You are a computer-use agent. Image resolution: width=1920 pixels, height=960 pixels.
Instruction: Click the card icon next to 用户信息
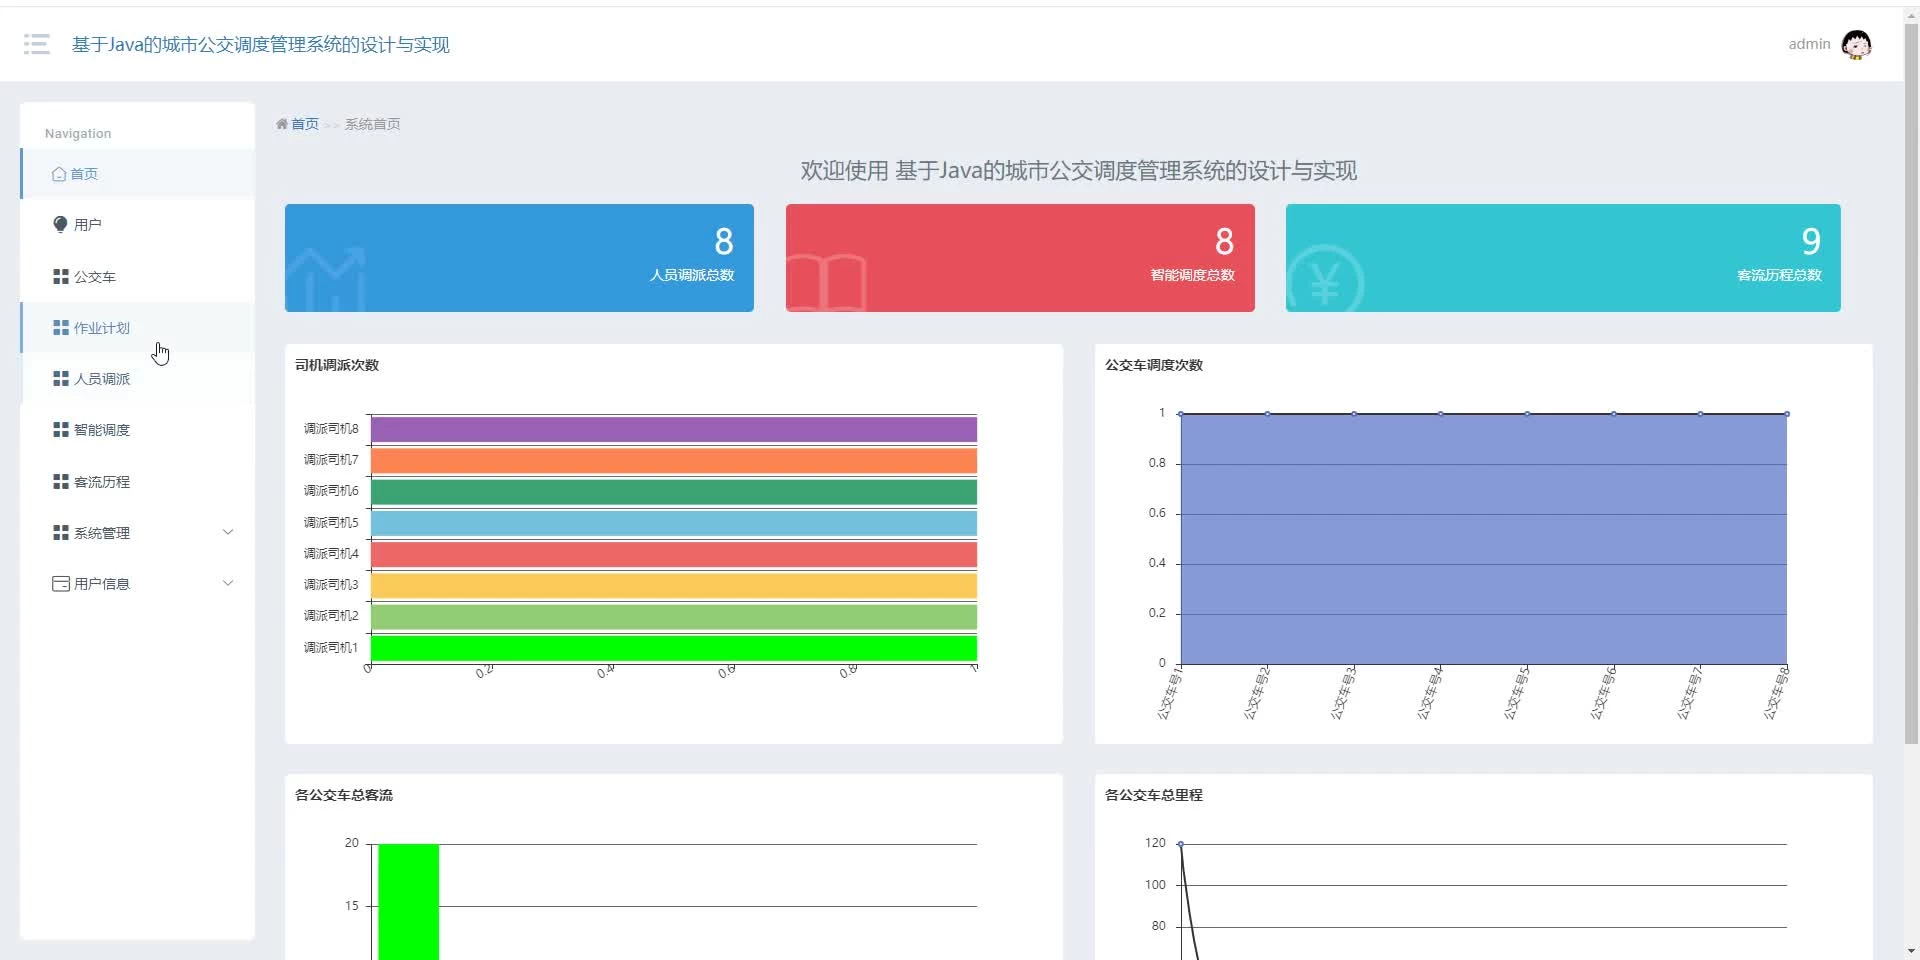pyautogui.click(x=61, y=583)
